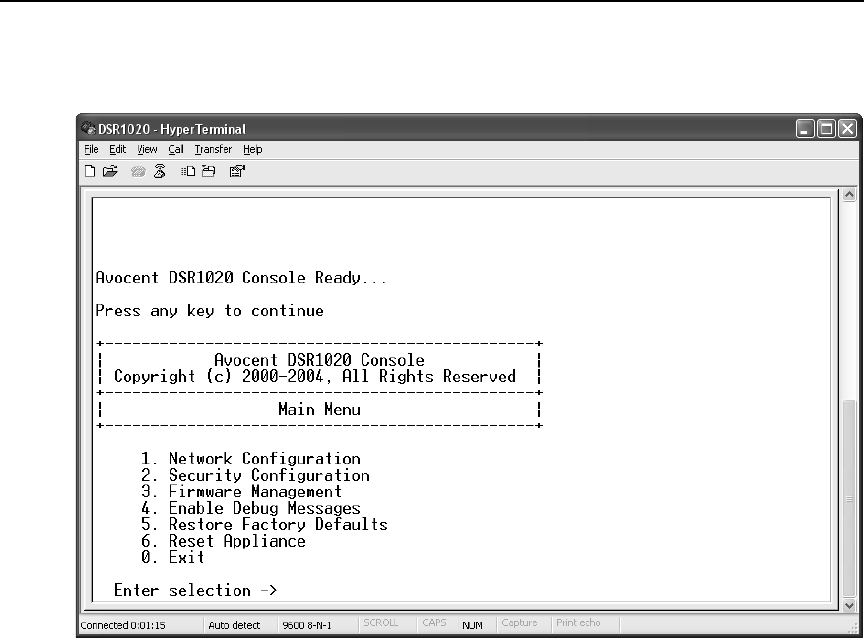Click the vertical scrollbar thumb
Screen dimensions: 864x643
pyautogui.click(x=849, y=499)
